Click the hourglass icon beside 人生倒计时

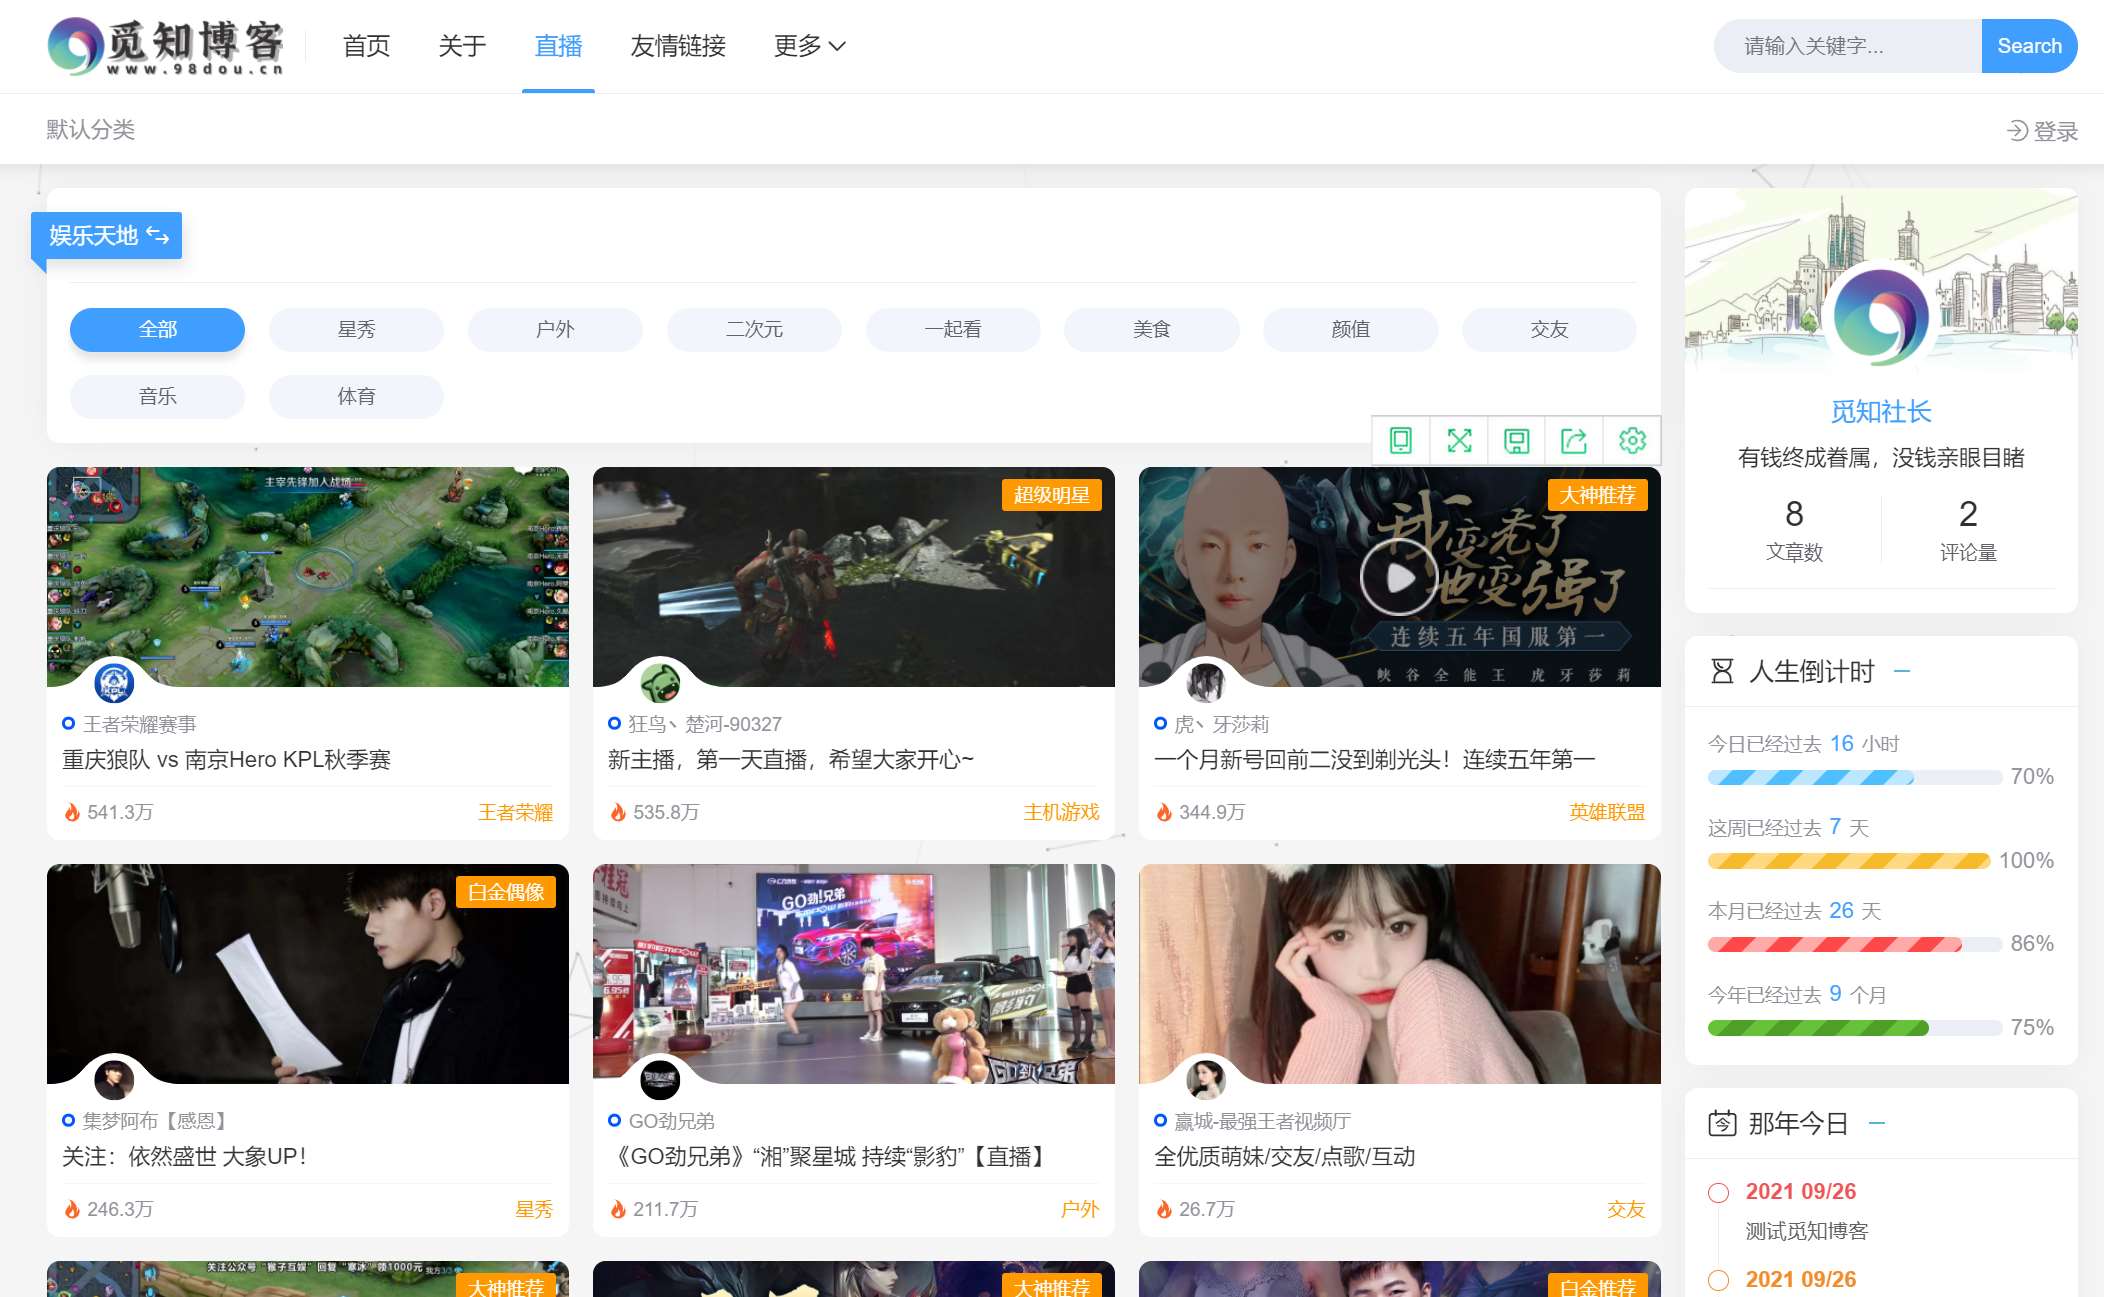click(1722, 672)
